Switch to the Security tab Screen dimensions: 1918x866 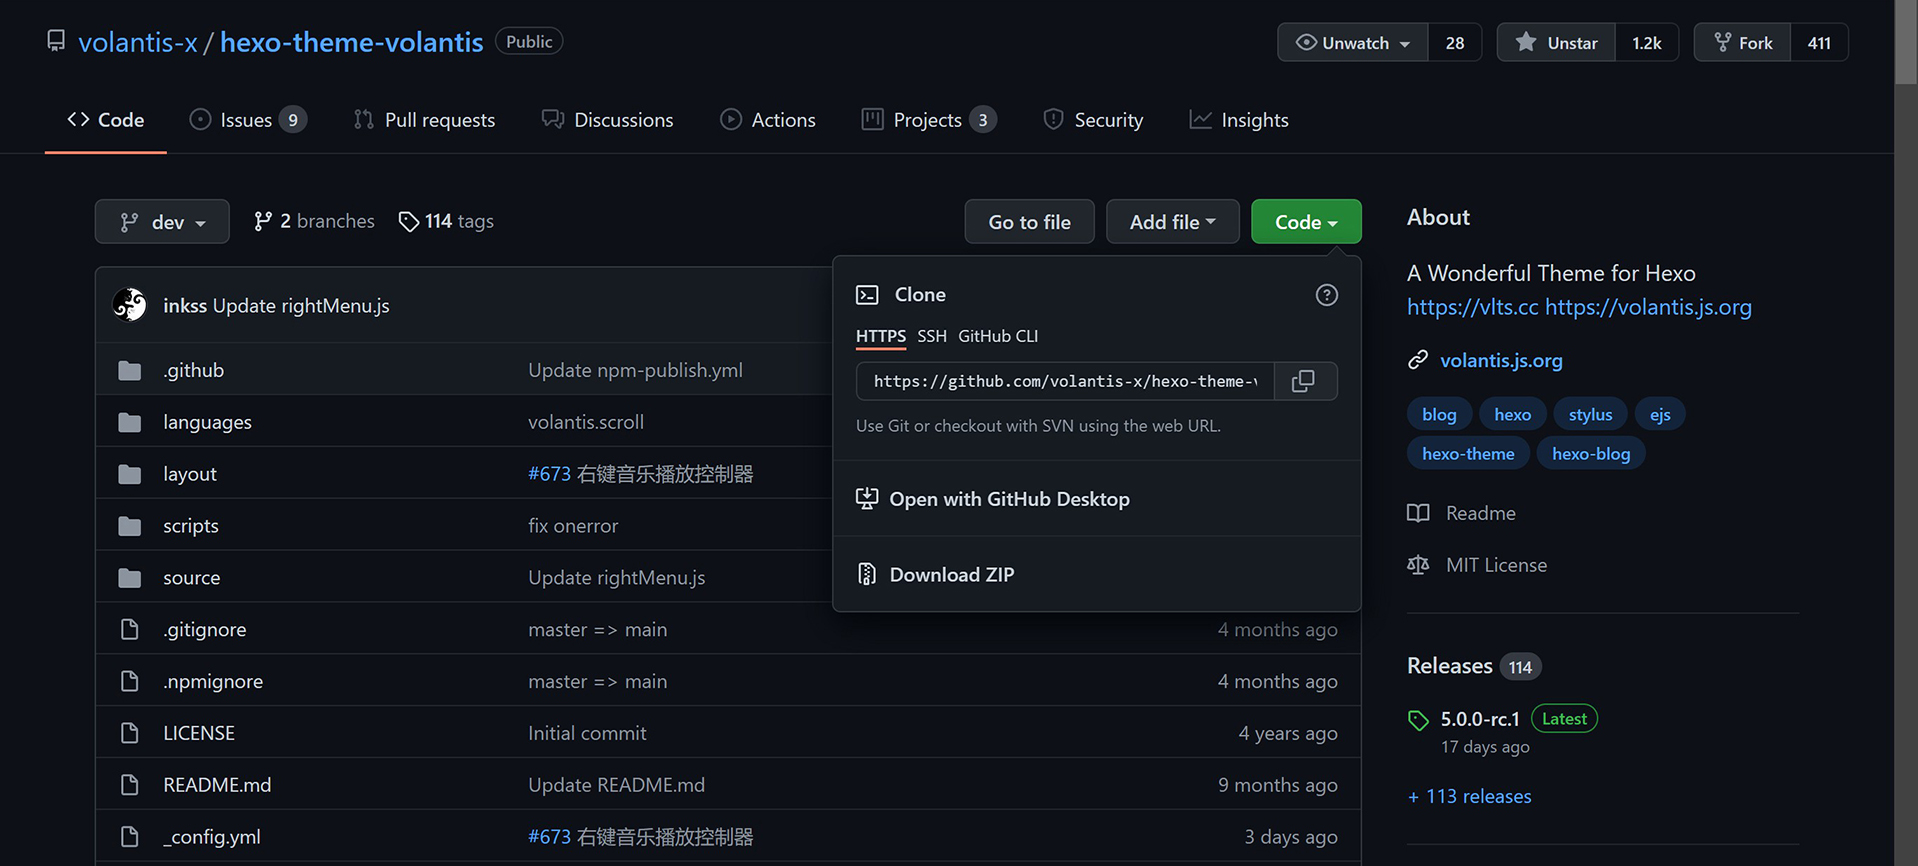(x=1093, y=120)
